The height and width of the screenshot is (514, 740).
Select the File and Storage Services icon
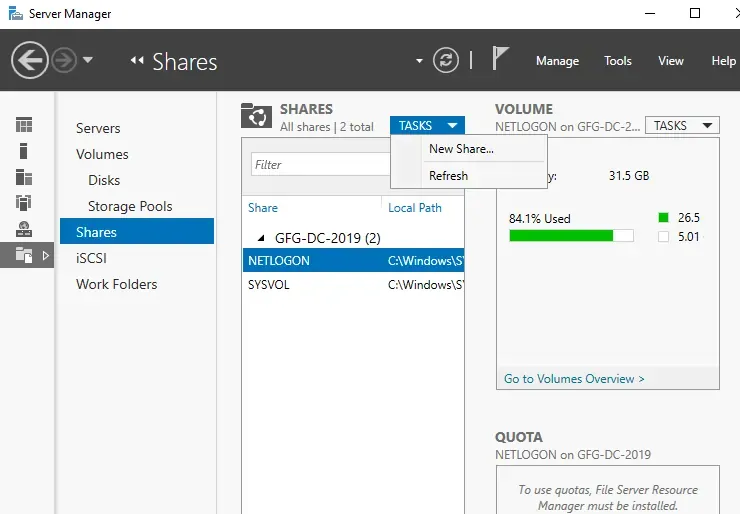24,255
